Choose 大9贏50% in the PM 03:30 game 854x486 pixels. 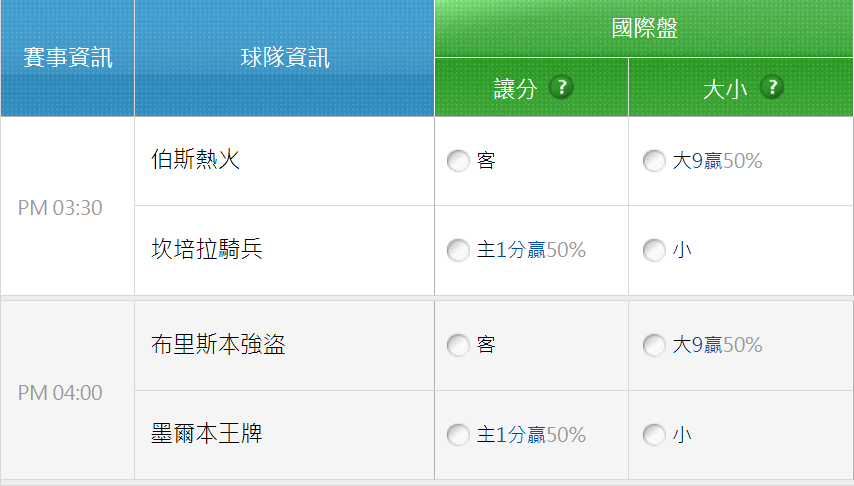tap(654, 161)
